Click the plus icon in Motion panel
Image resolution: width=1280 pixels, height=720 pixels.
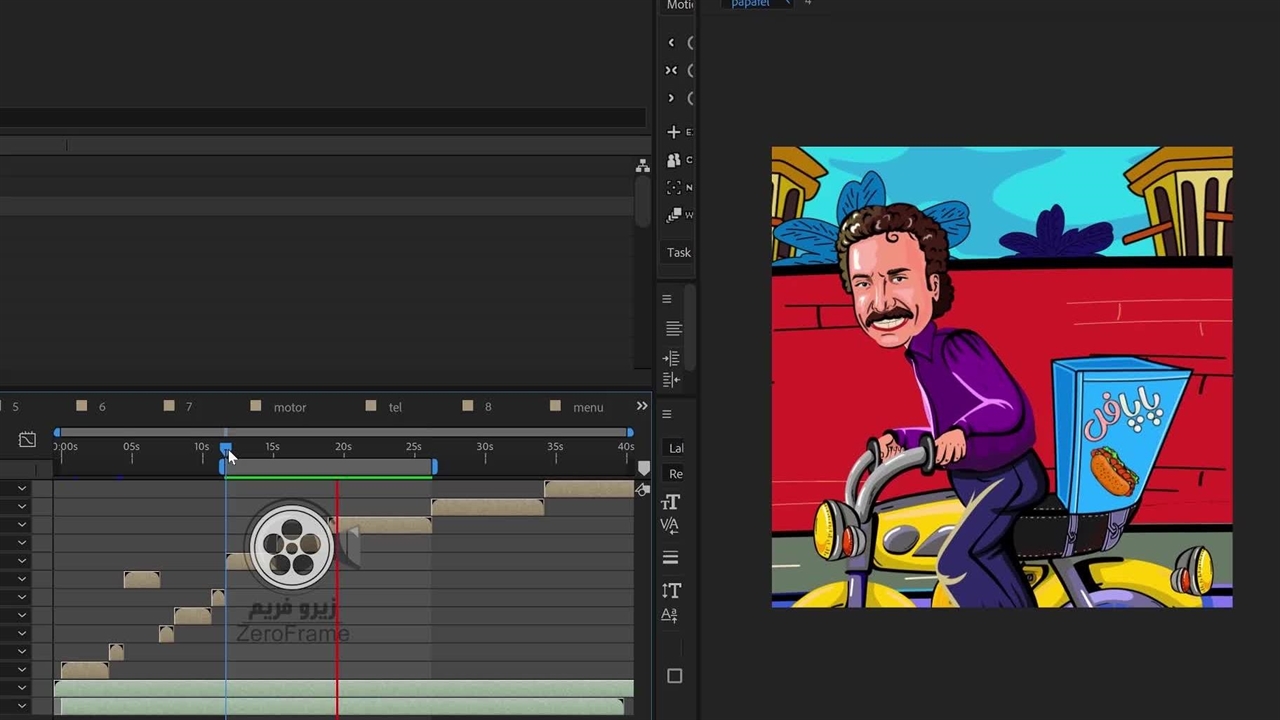(x=673, y=132)
